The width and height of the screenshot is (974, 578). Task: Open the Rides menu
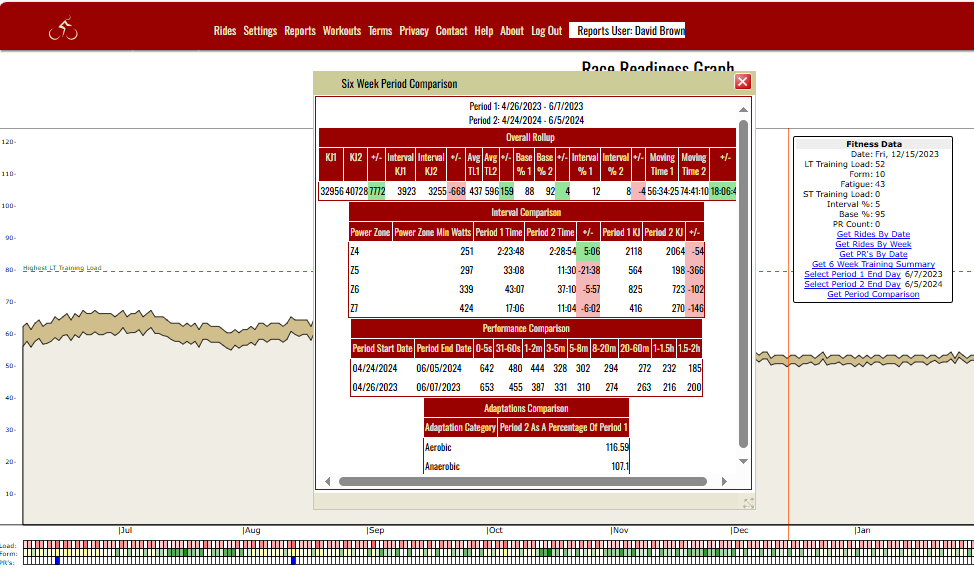click(x=225, y=31)
